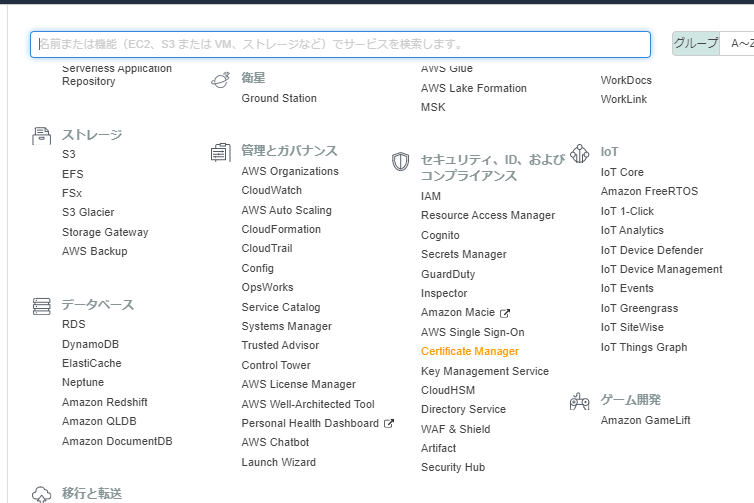The width and height of the screenshot is (754, 503).
Task: Open the RDS service
Action: (x=74, y=325)
